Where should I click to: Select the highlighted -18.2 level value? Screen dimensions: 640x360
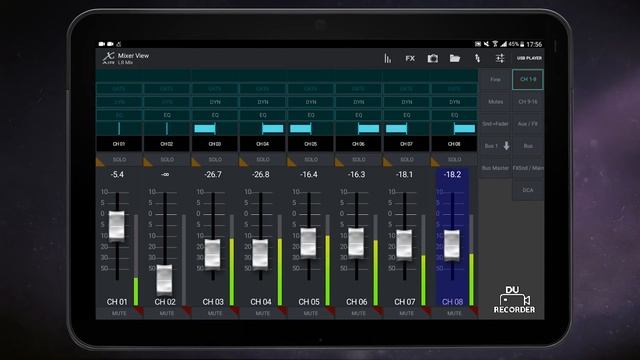coord(452,175)
